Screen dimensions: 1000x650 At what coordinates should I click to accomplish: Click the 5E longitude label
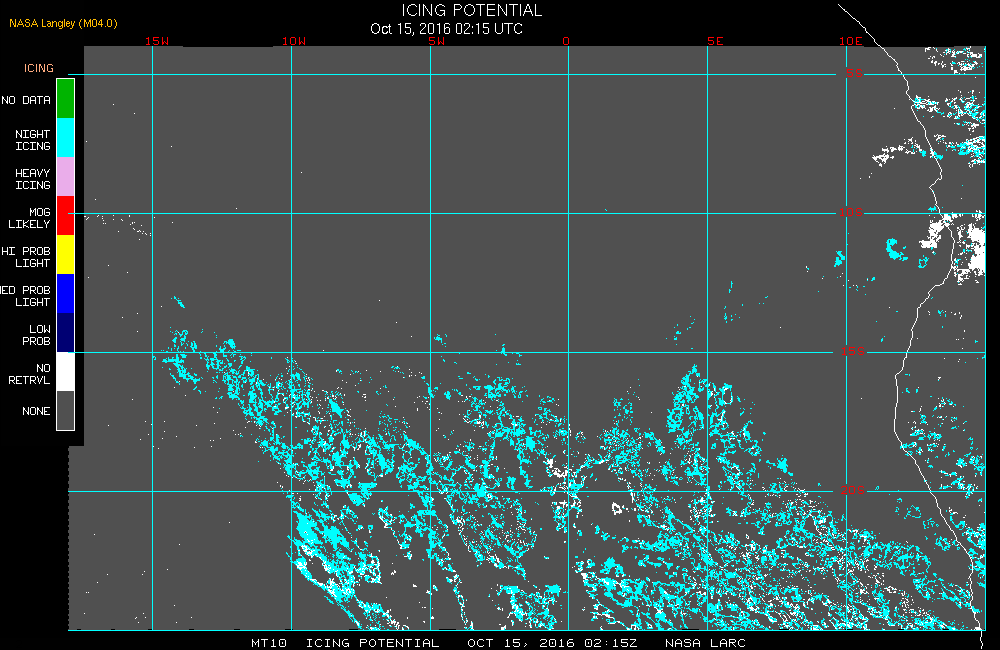click(x=715, y=41)
